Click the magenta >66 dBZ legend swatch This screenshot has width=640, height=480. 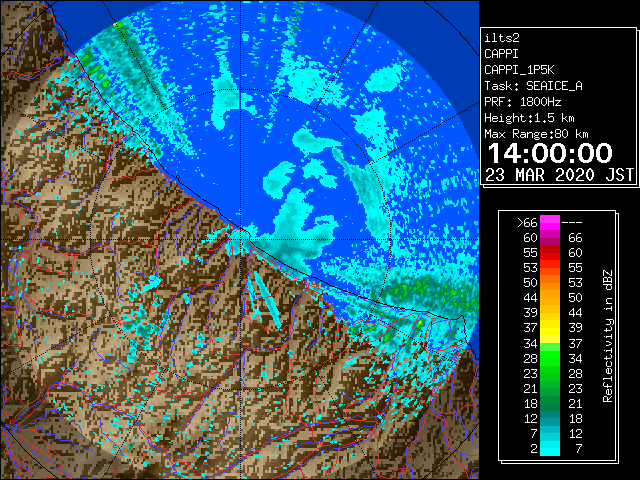click(550, 223)
